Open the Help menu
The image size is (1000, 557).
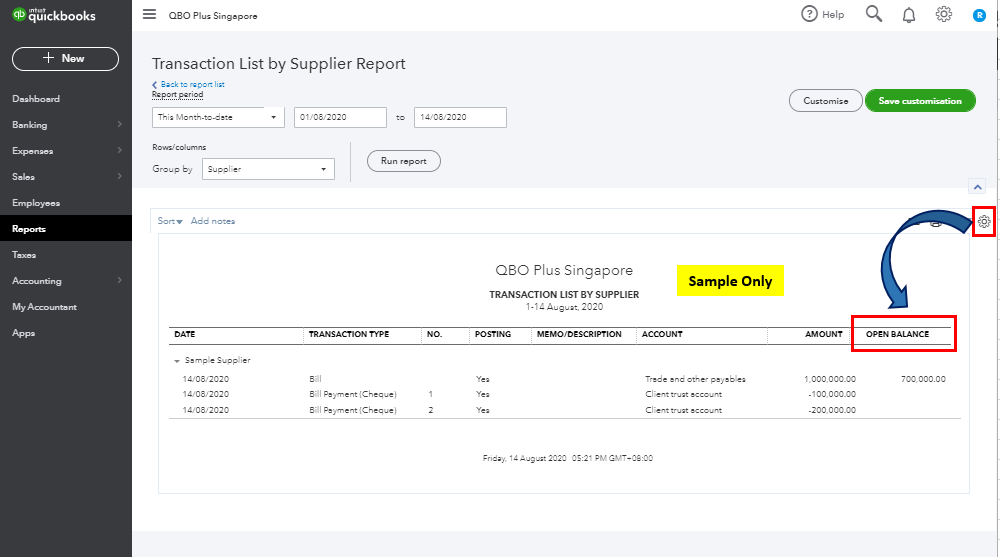[x=823, y=14]
